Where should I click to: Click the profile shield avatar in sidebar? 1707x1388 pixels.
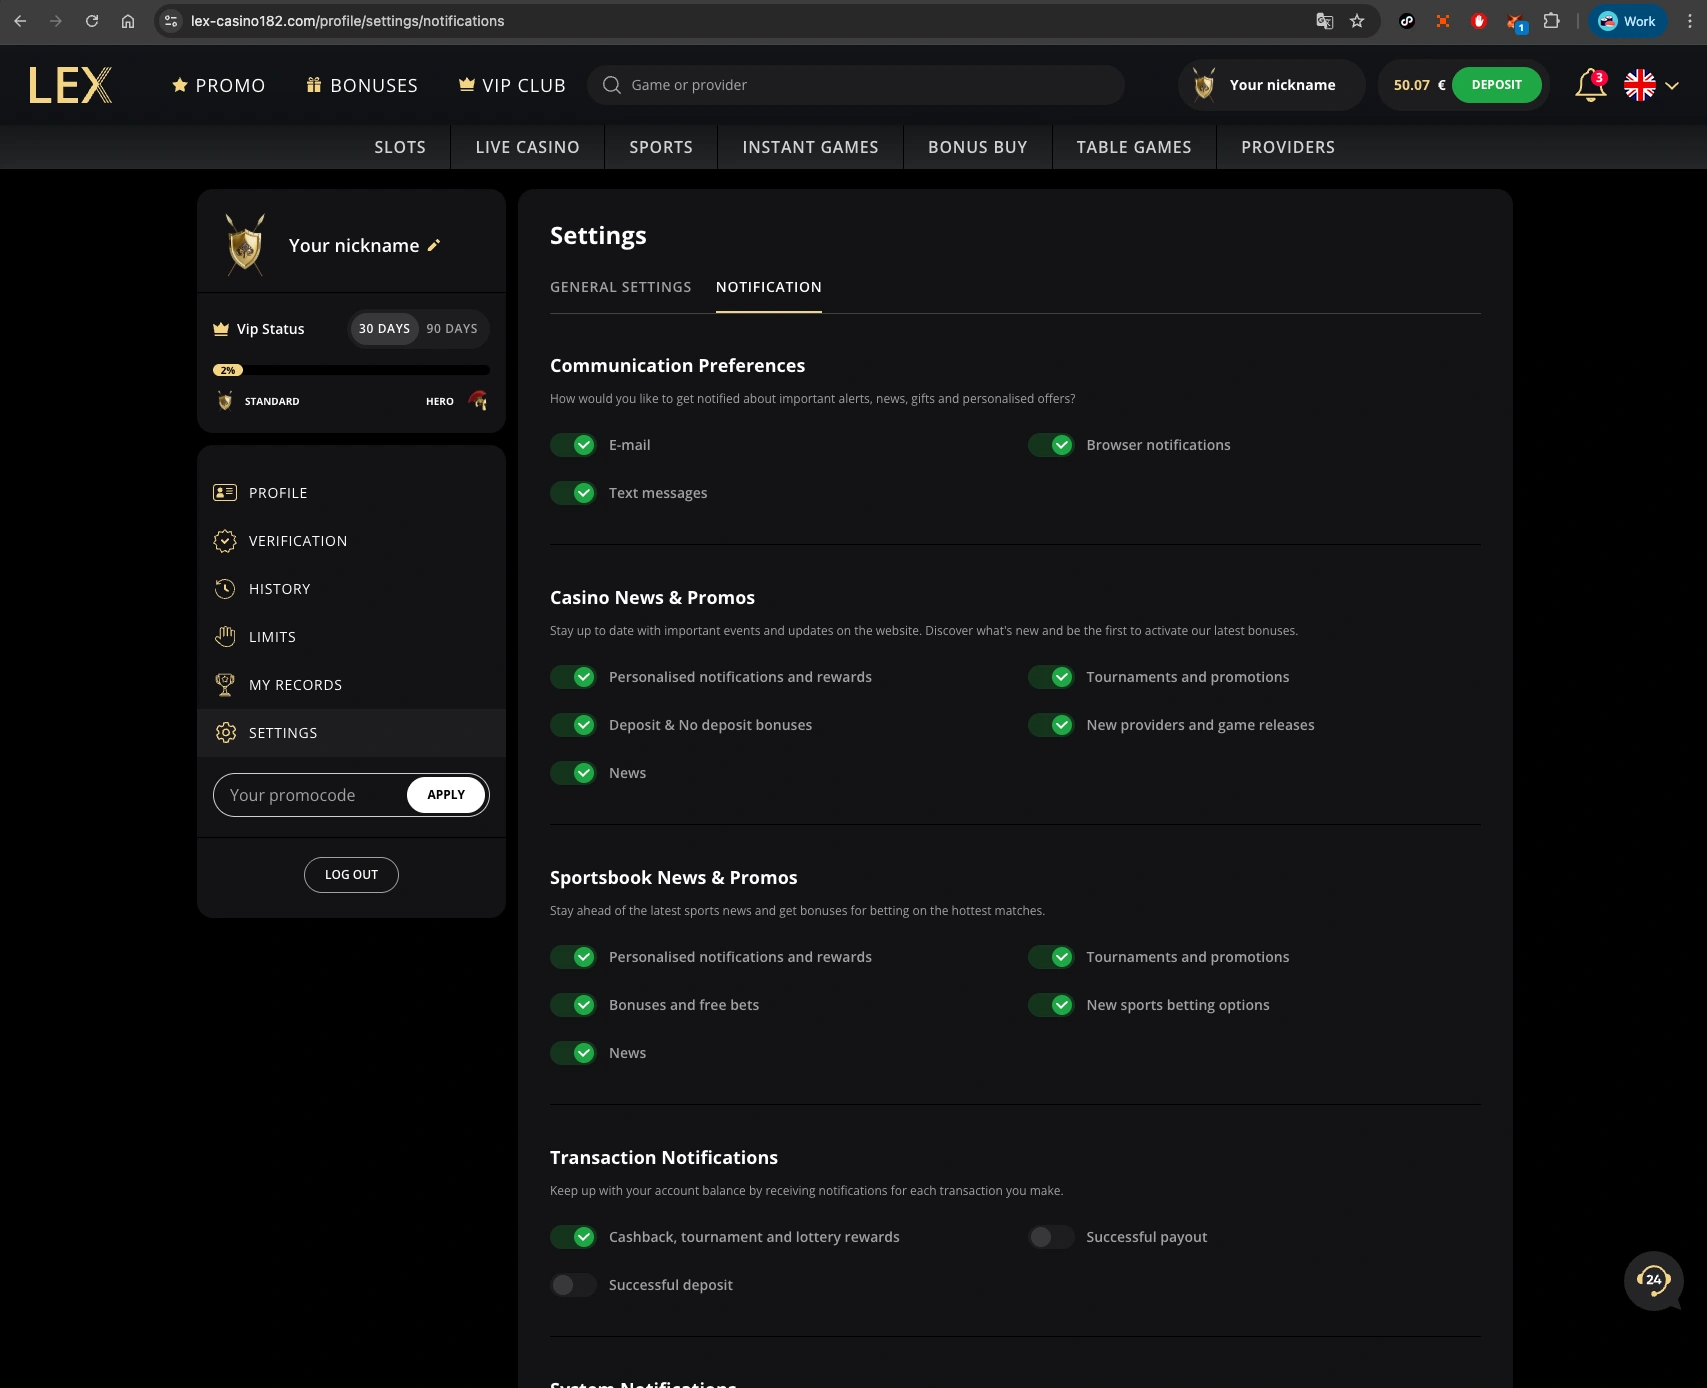(x=245, y=245)
